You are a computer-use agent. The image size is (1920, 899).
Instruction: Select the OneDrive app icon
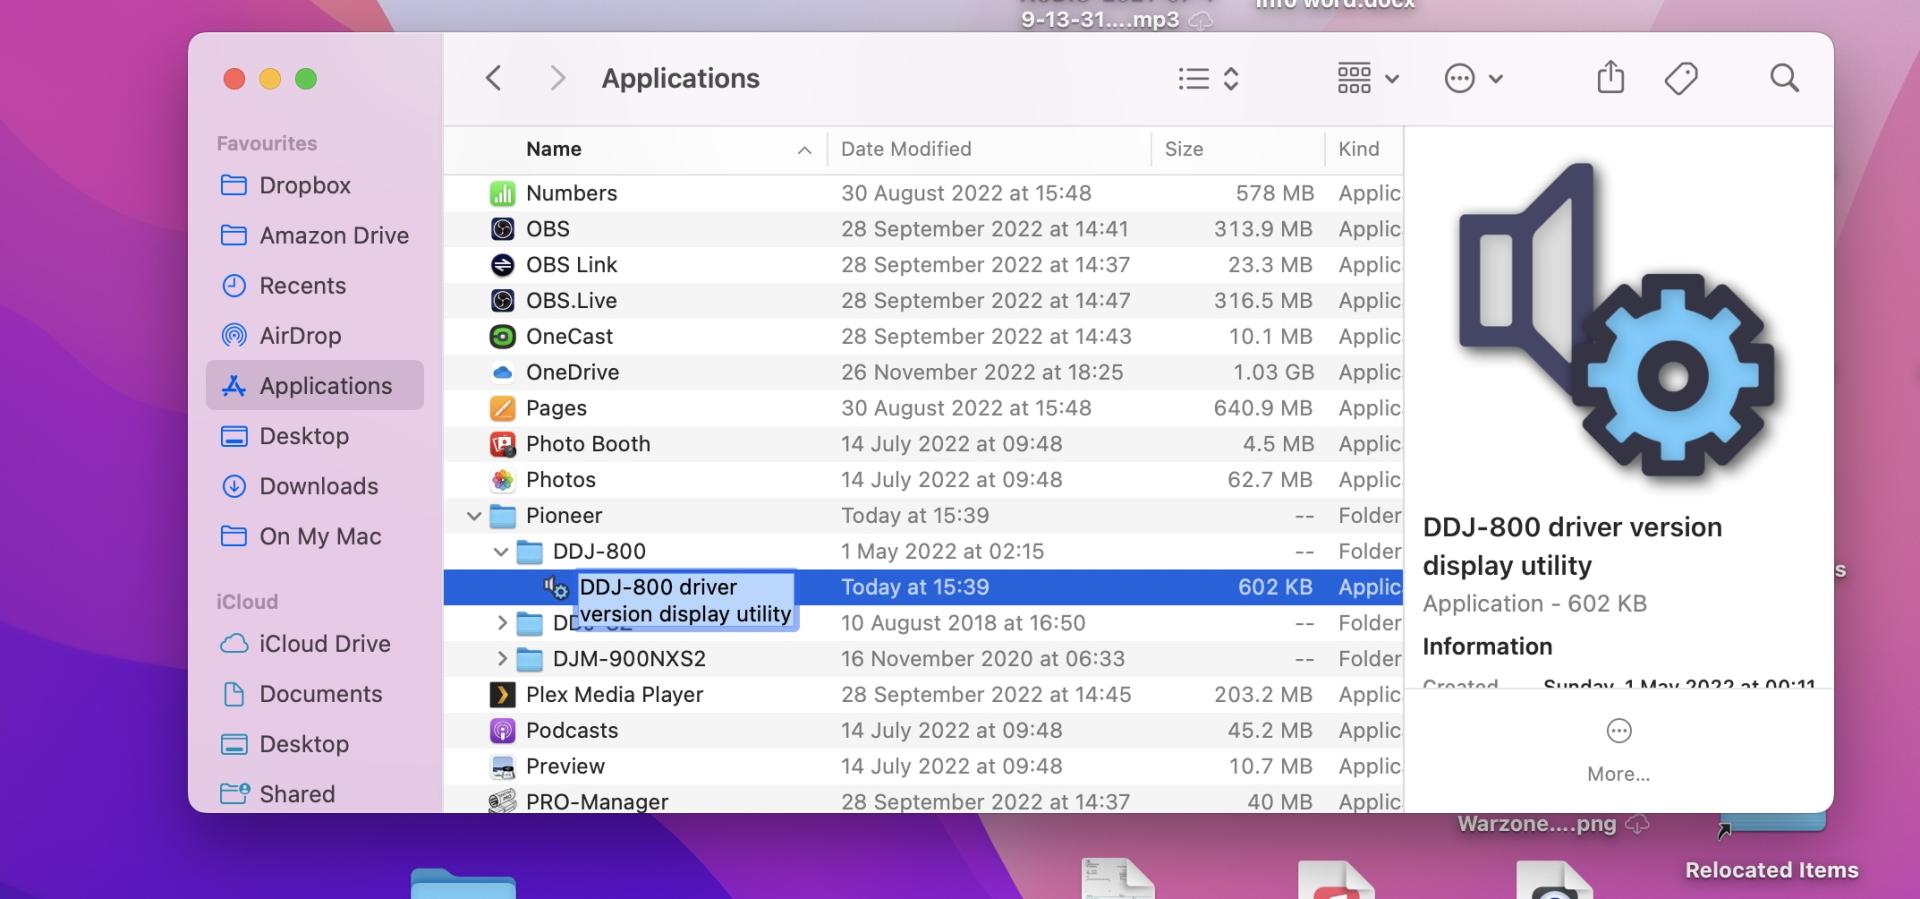click(x=502, y=372)
